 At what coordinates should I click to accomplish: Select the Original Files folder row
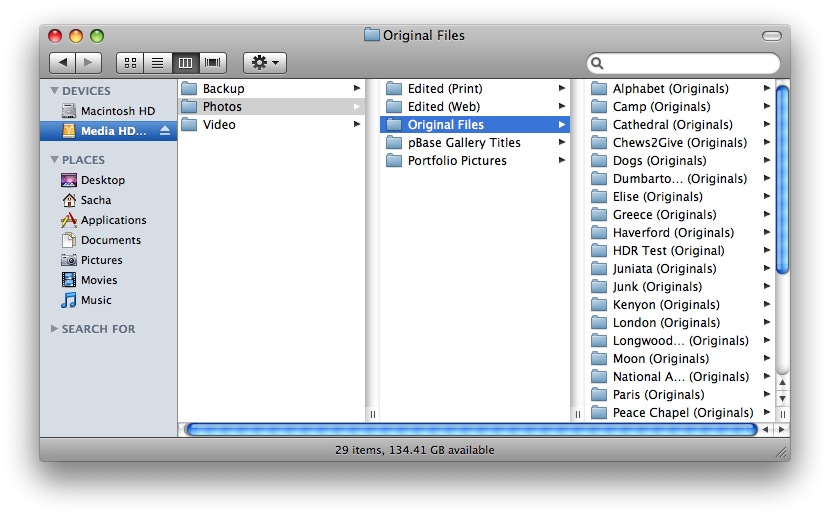click(x=475, y=124)
